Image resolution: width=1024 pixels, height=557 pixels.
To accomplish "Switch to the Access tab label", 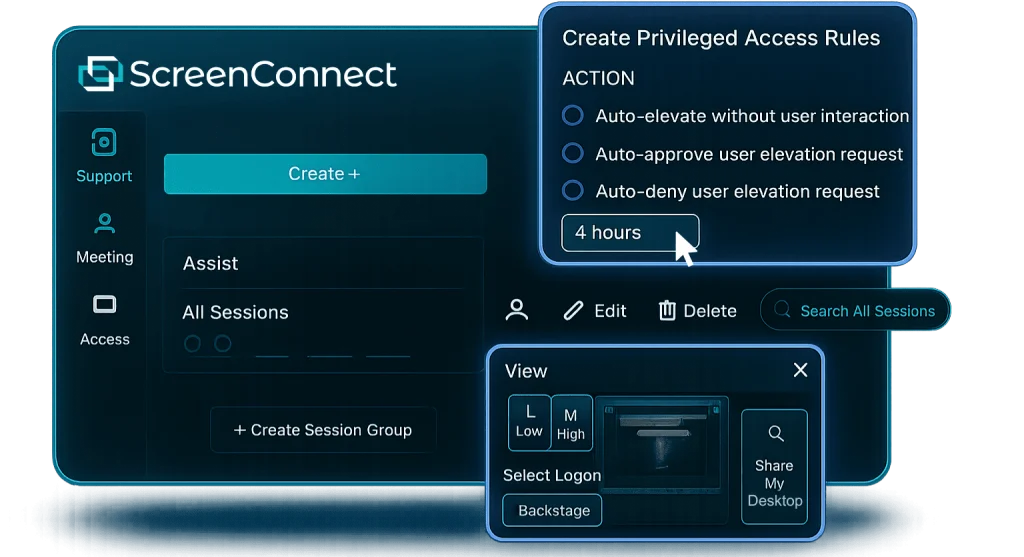I will (104, 340).
